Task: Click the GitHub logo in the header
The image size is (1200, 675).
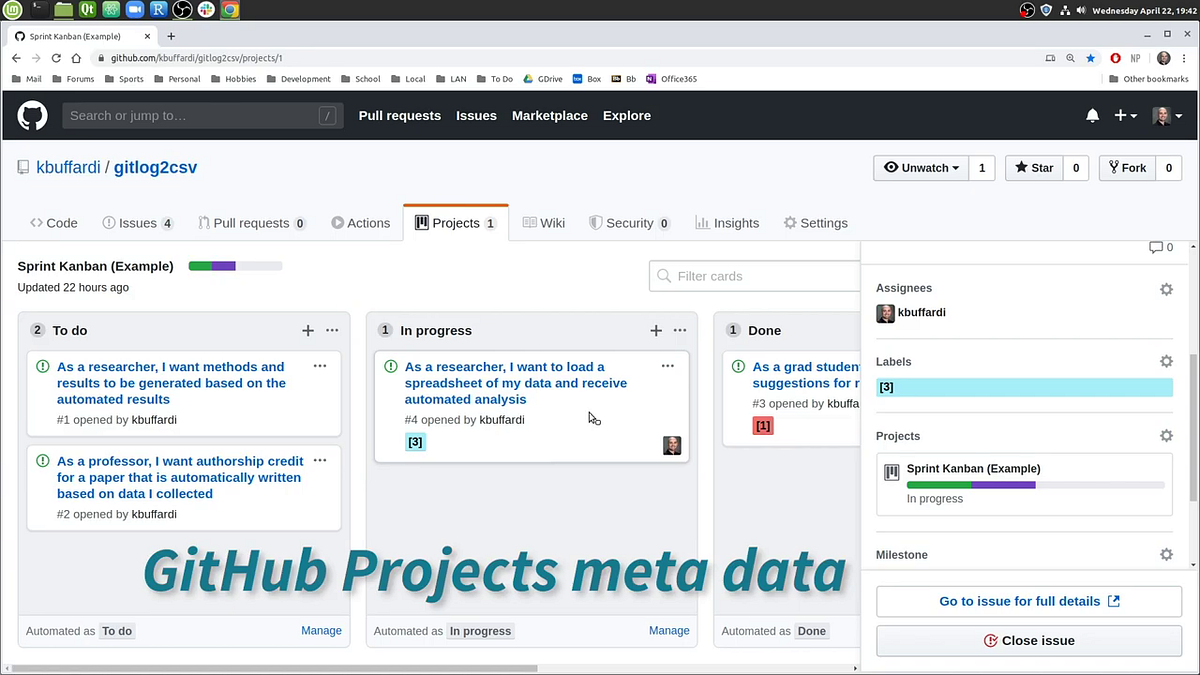Action: (32, 116)
